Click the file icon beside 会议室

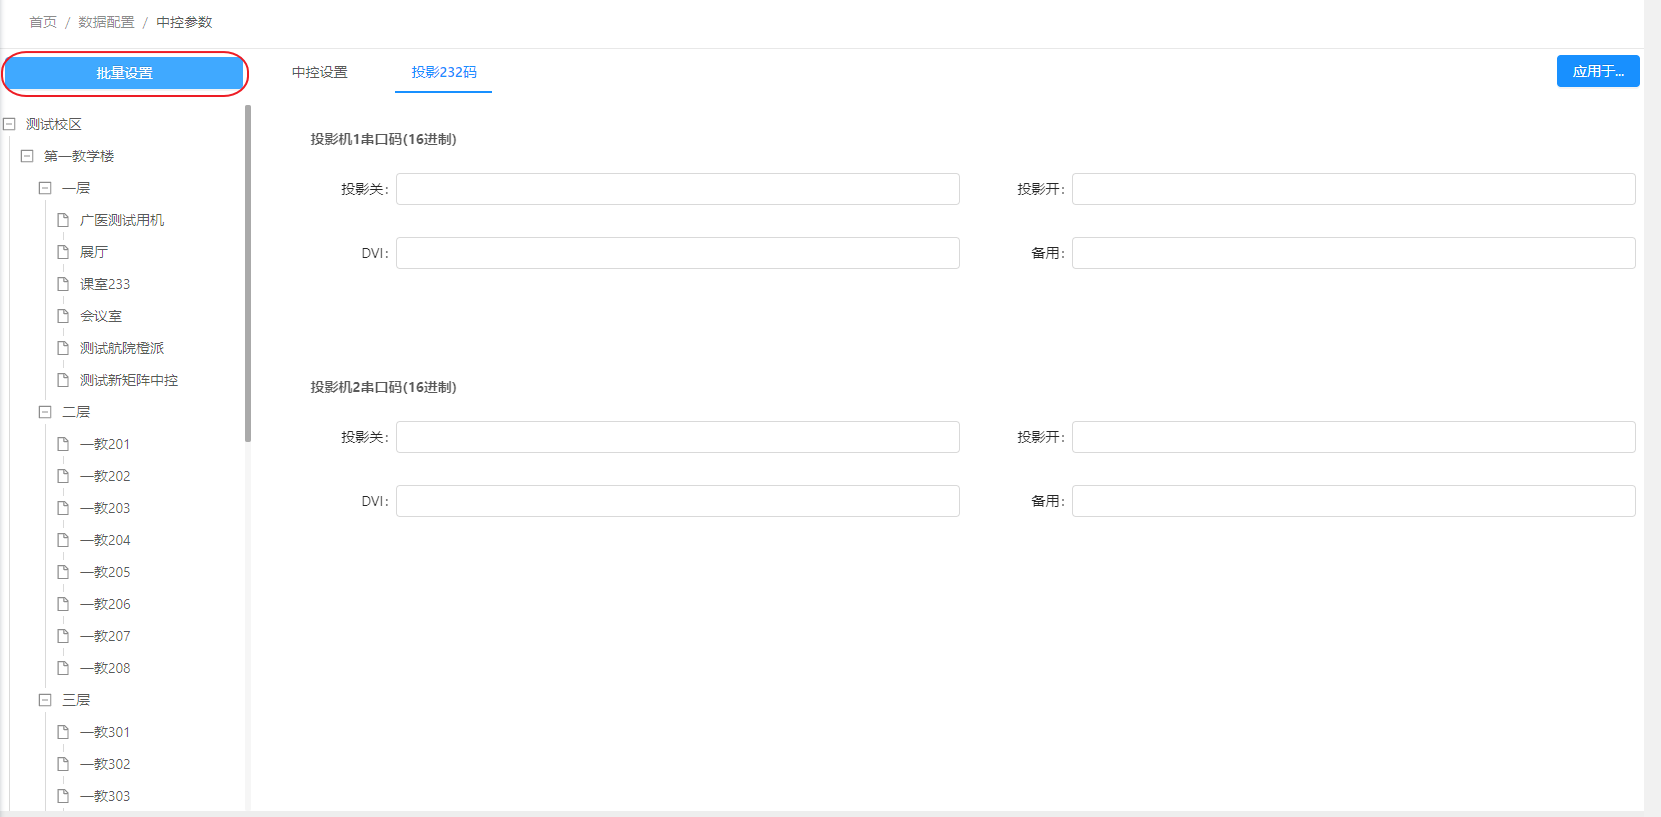tap(63, 316)
